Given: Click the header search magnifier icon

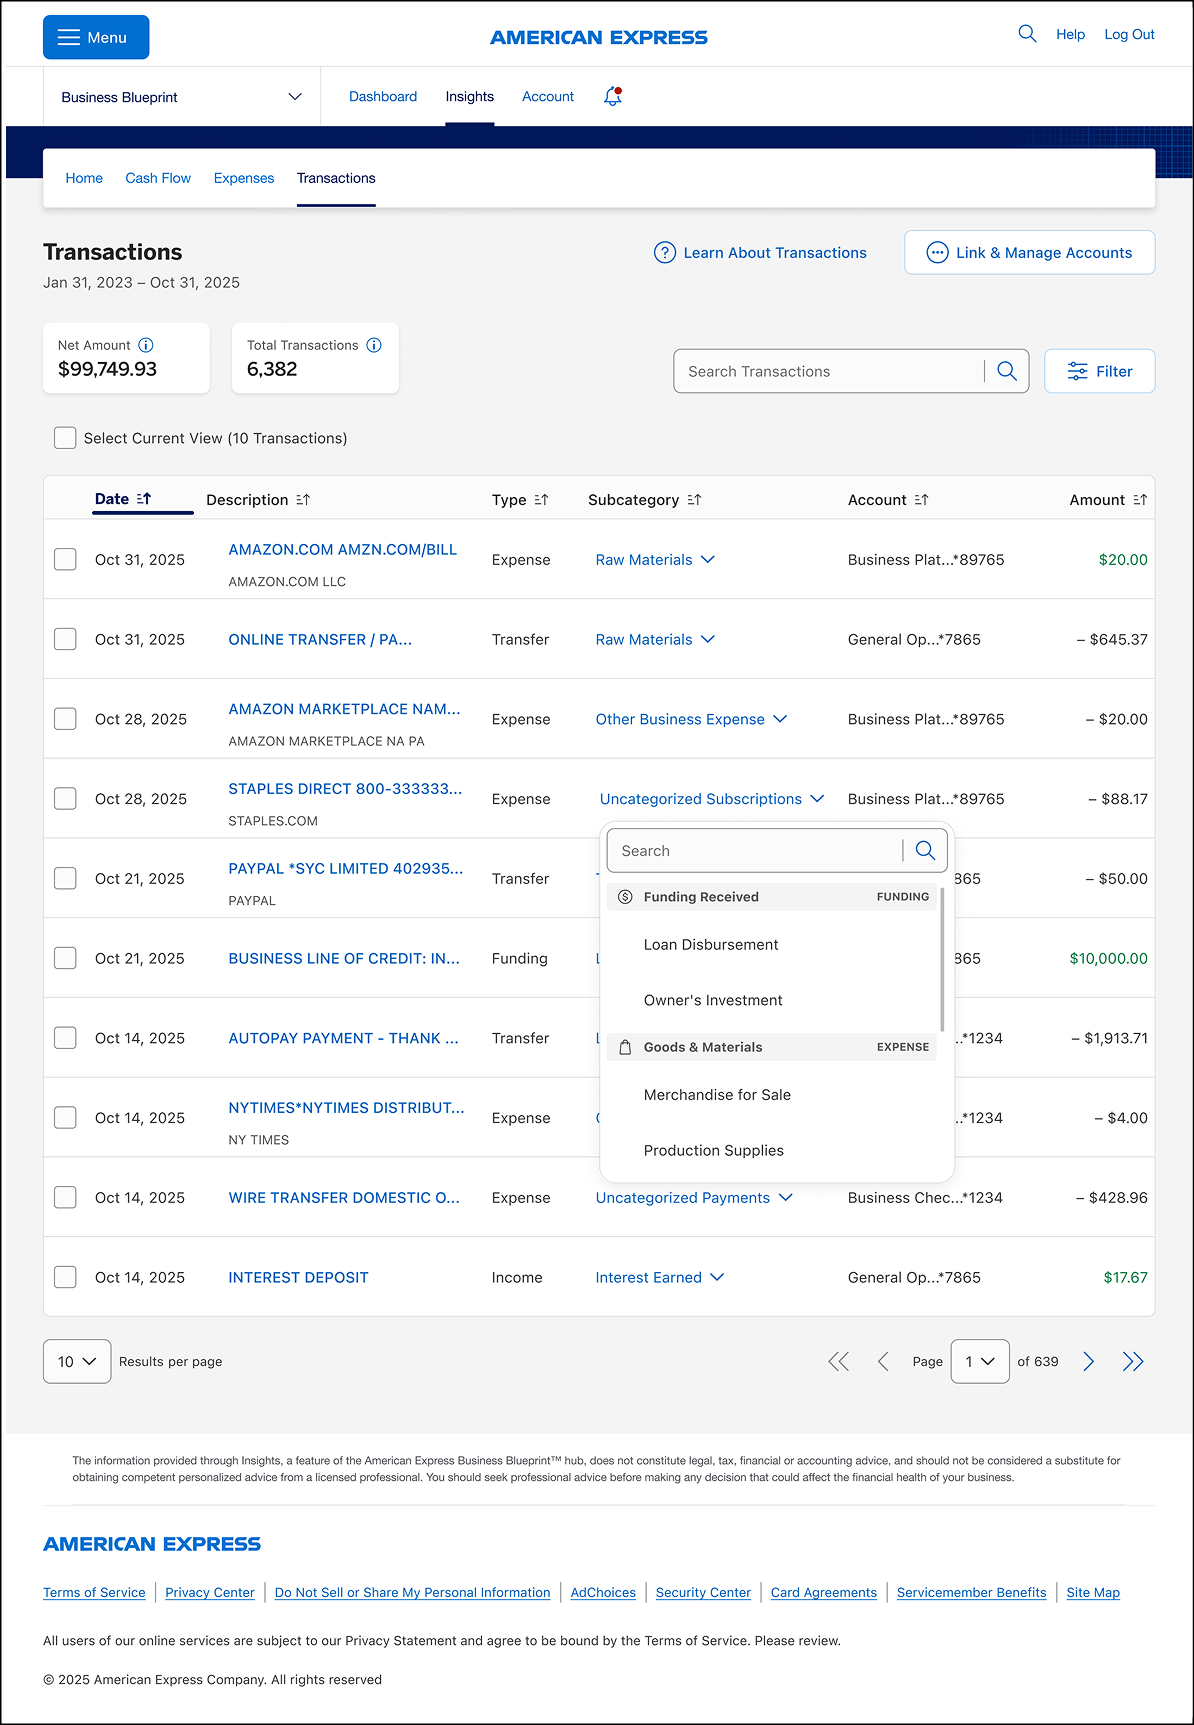Looking at the screenshot, I should coord(1027,34).
